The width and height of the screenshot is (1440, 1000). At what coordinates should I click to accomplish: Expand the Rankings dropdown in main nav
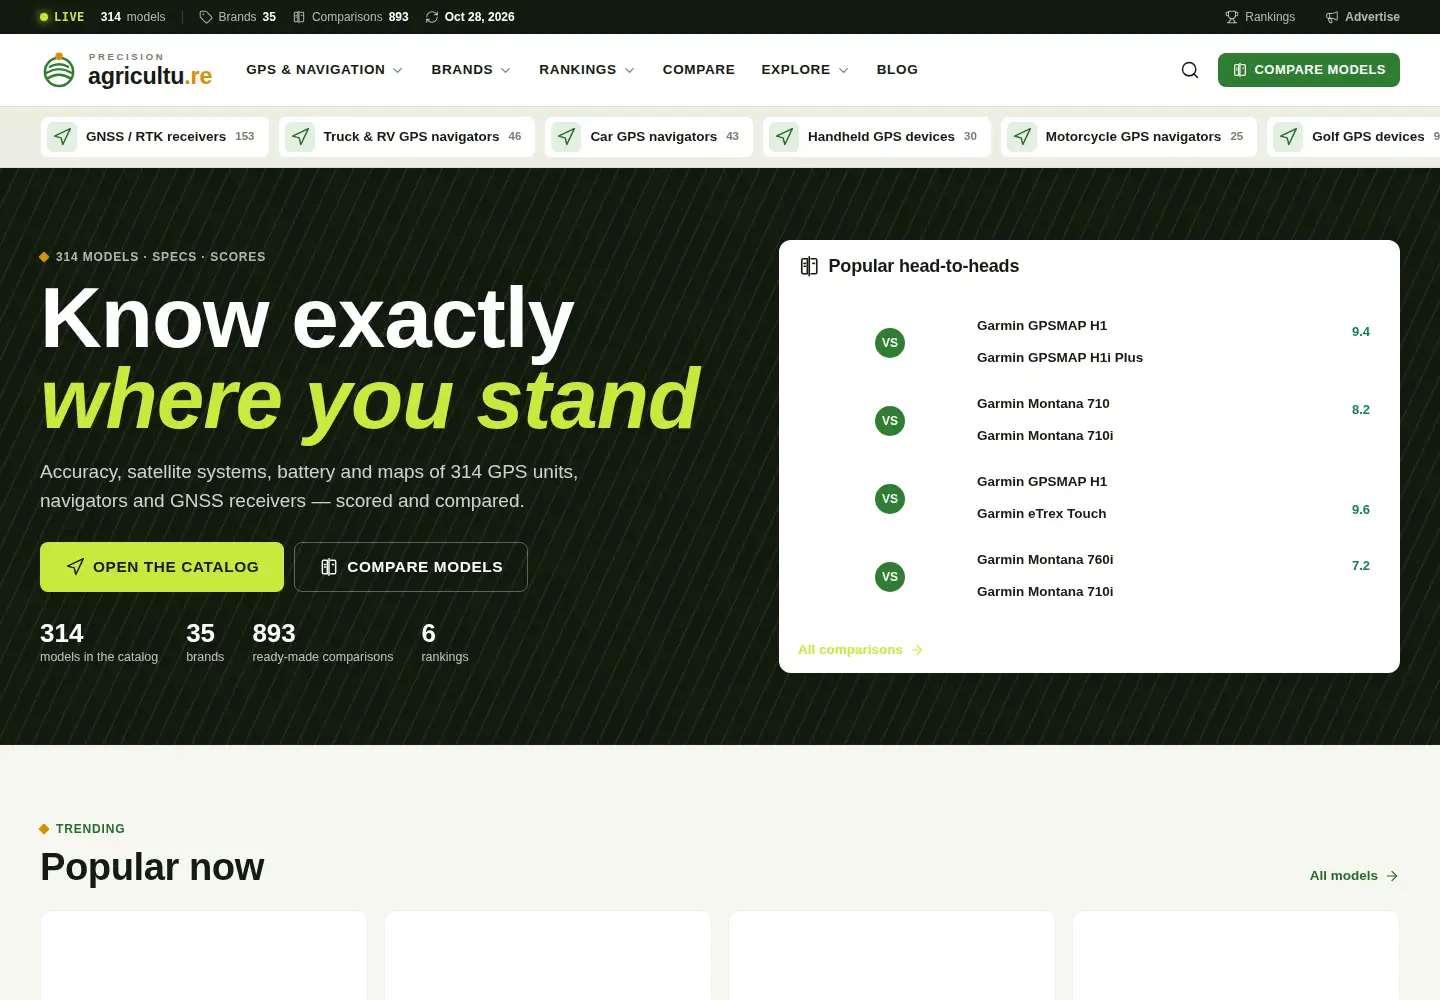click(x=587, y=70)
